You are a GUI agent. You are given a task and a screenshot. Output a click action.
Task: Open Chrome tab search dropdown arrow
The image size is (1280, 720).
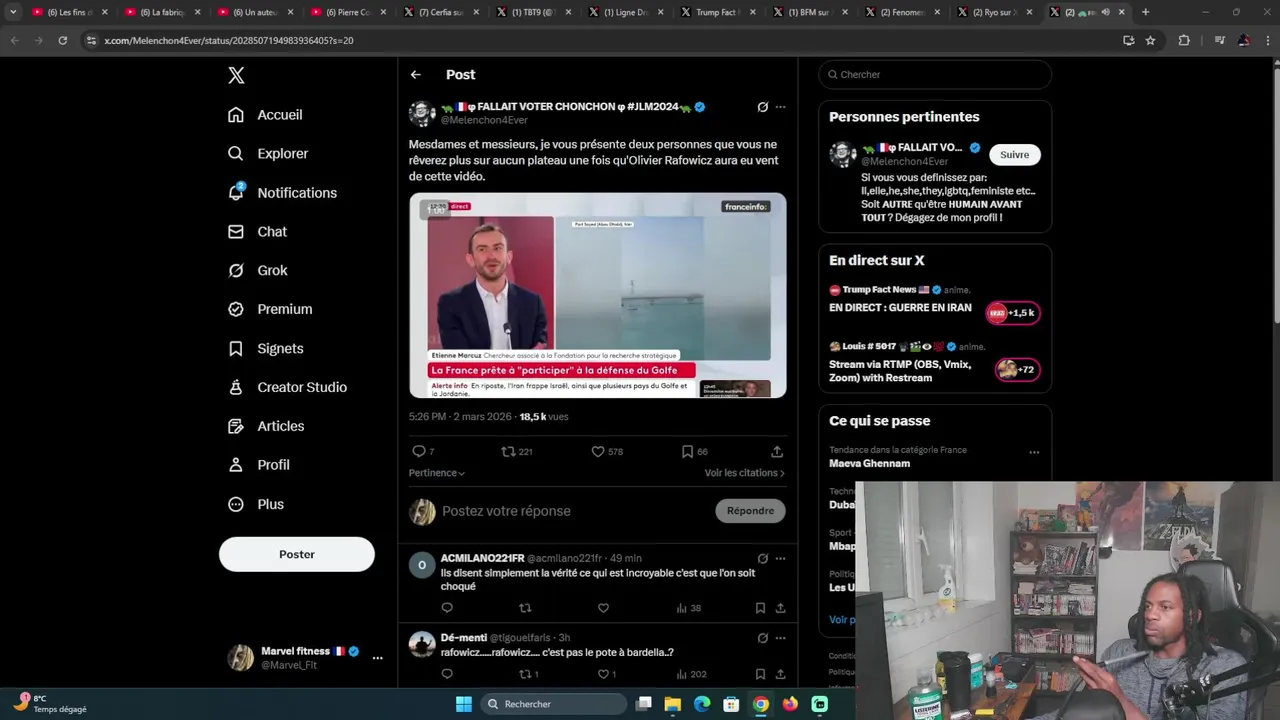[x=13, y=12]
